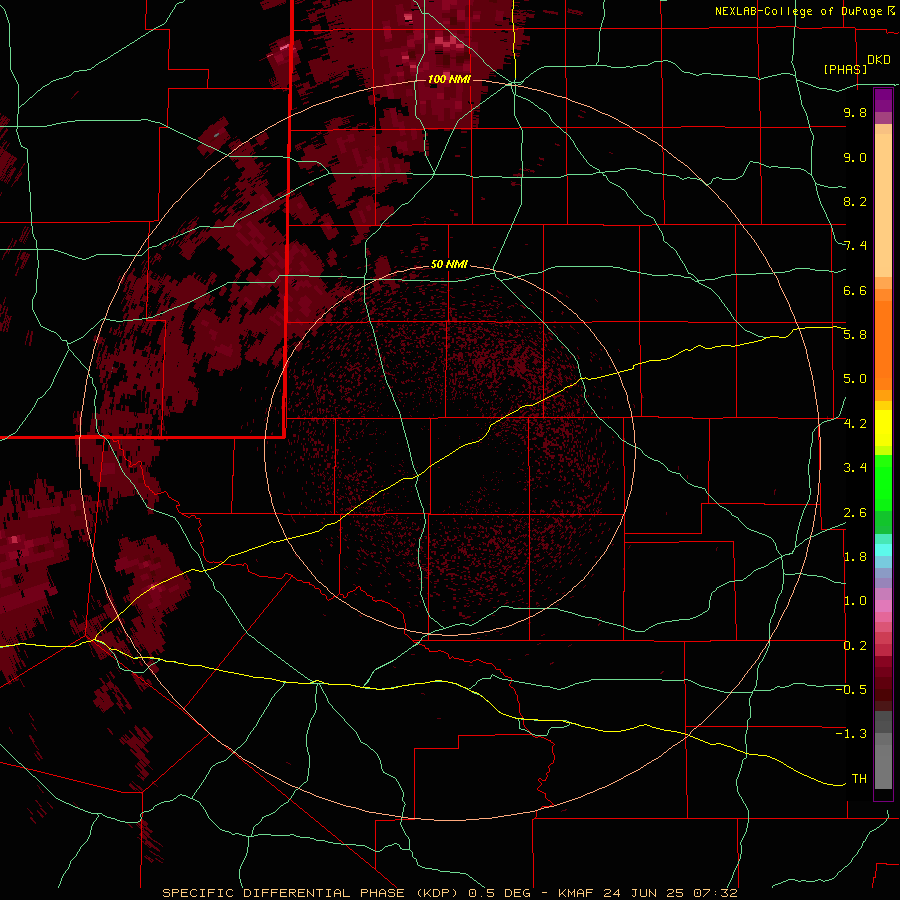The image size is (900, 900).
Task: Click the TH threshold label on scale
Action: 859,779
